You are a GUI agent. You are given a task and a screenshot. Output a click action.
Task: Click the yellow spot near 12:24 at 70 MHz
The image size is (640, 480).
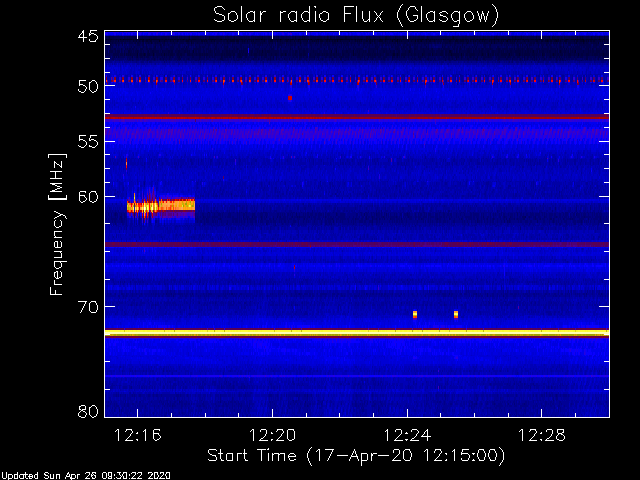coord(415,314)
